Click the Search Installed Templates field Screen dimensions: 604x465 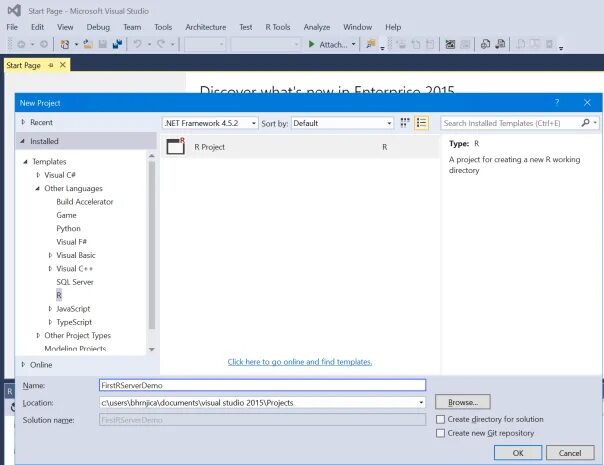point(510,123)
